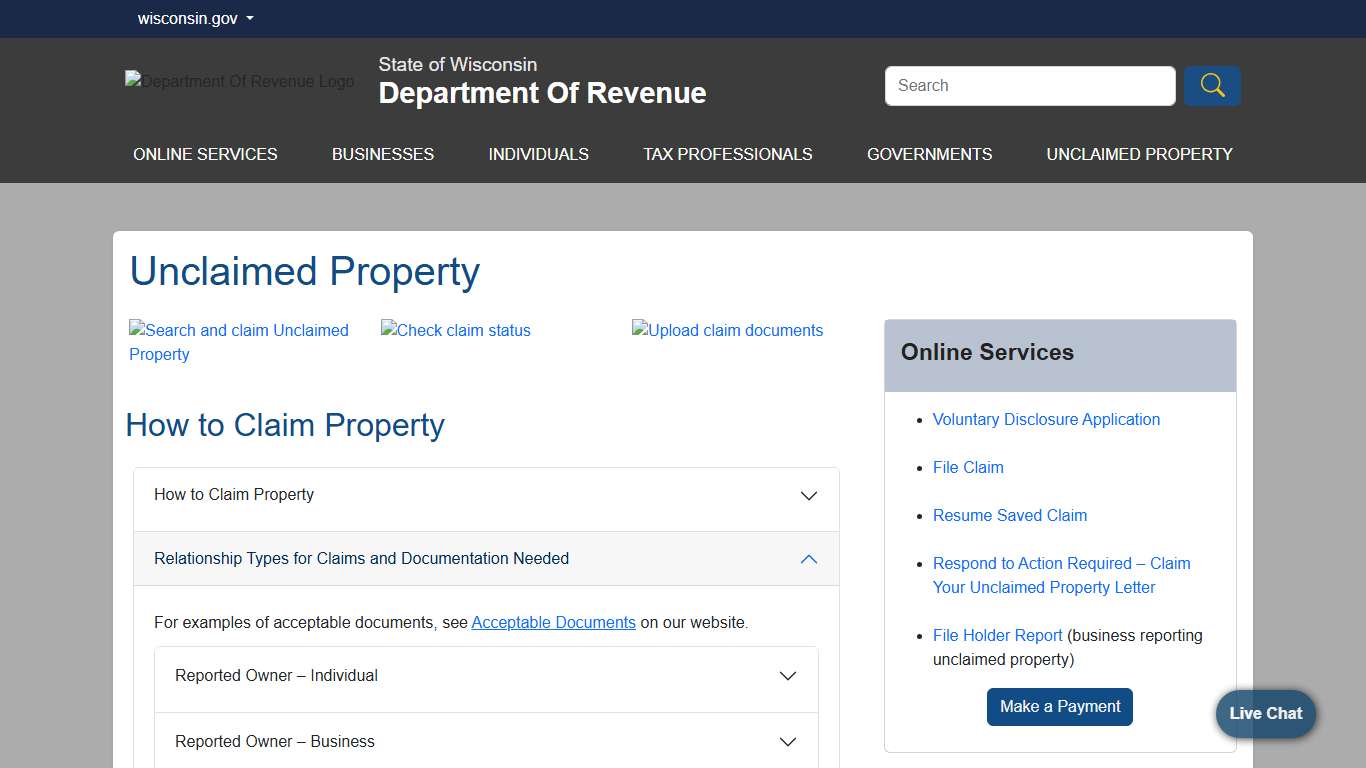Click inside the Search input field
The width and height of the screenshot is (1366, 768).
(1029, 86)
